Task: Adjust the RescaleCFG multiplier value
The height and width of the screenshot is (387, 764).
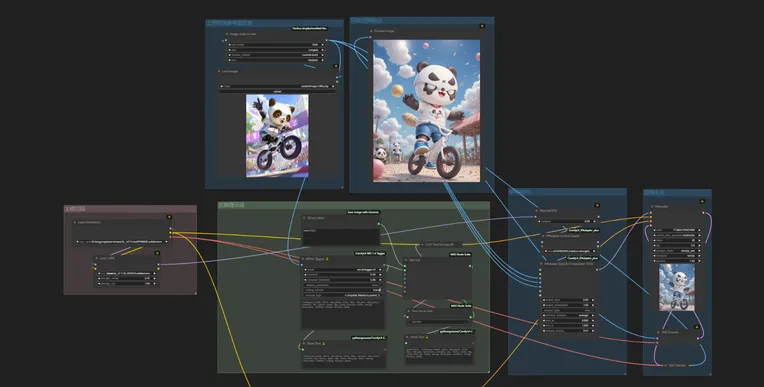Action: (567, 221)
